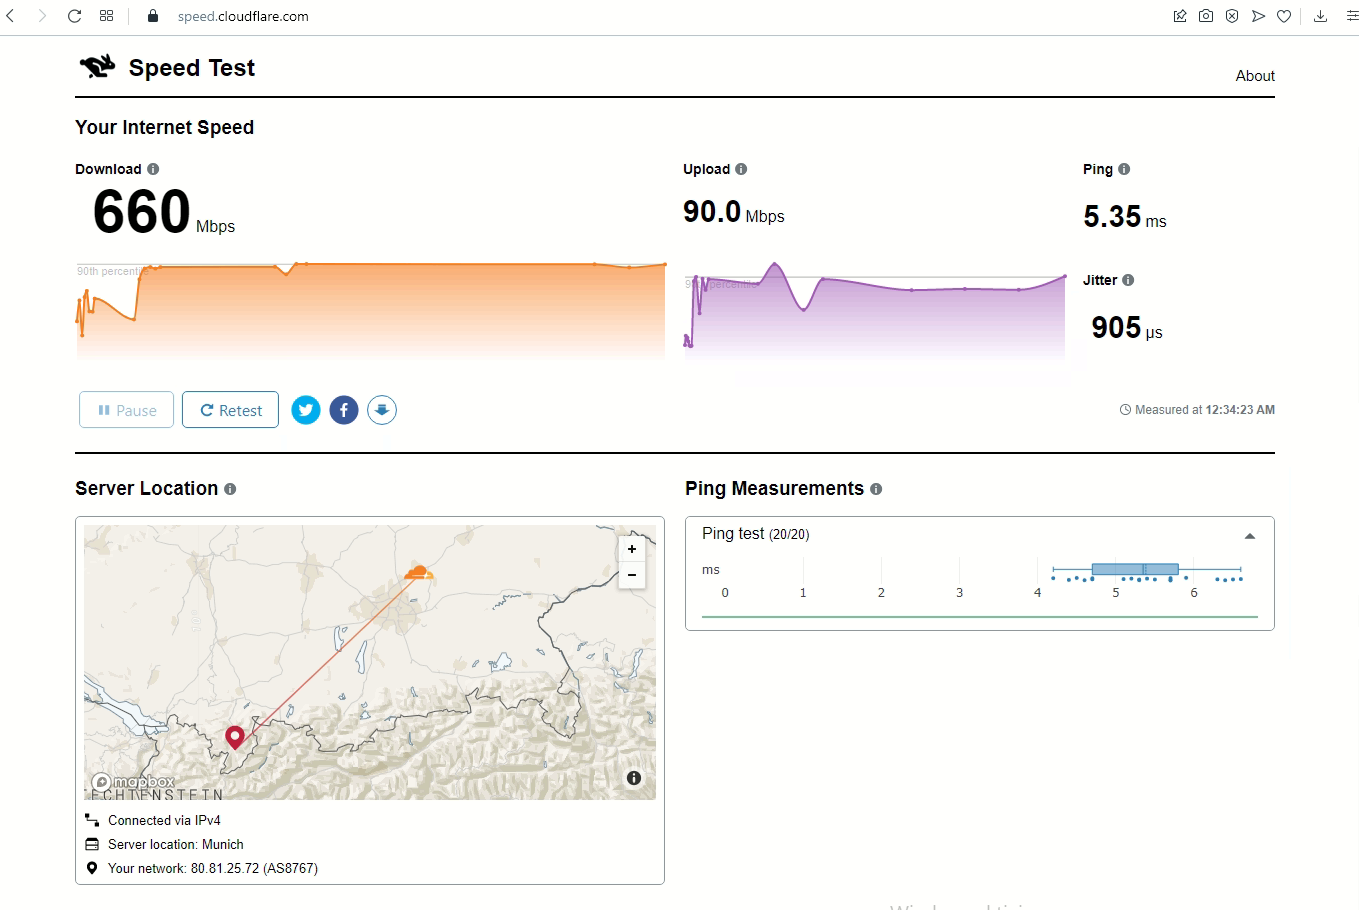Click the Server Location info icon
1359x910 pixels.
pyautogui.click(x=230, y=489)
